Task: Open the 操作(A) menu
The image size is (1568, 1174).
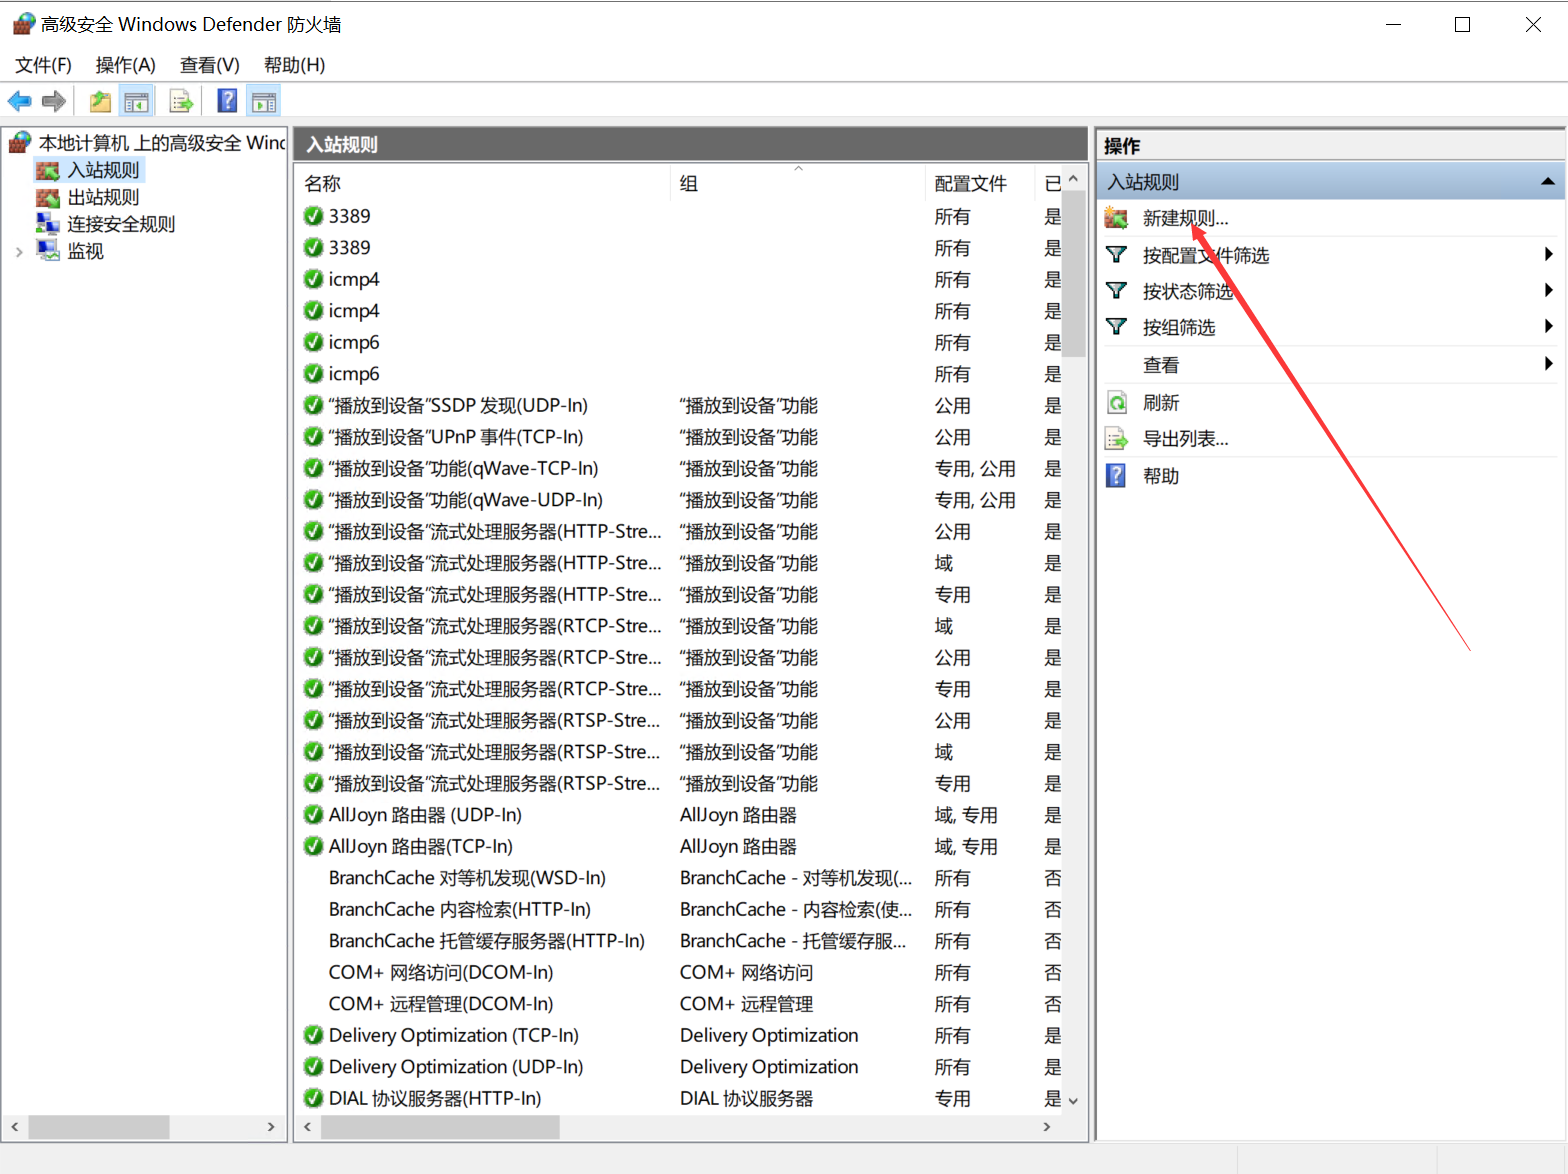Action: click(x=125, y=65)
